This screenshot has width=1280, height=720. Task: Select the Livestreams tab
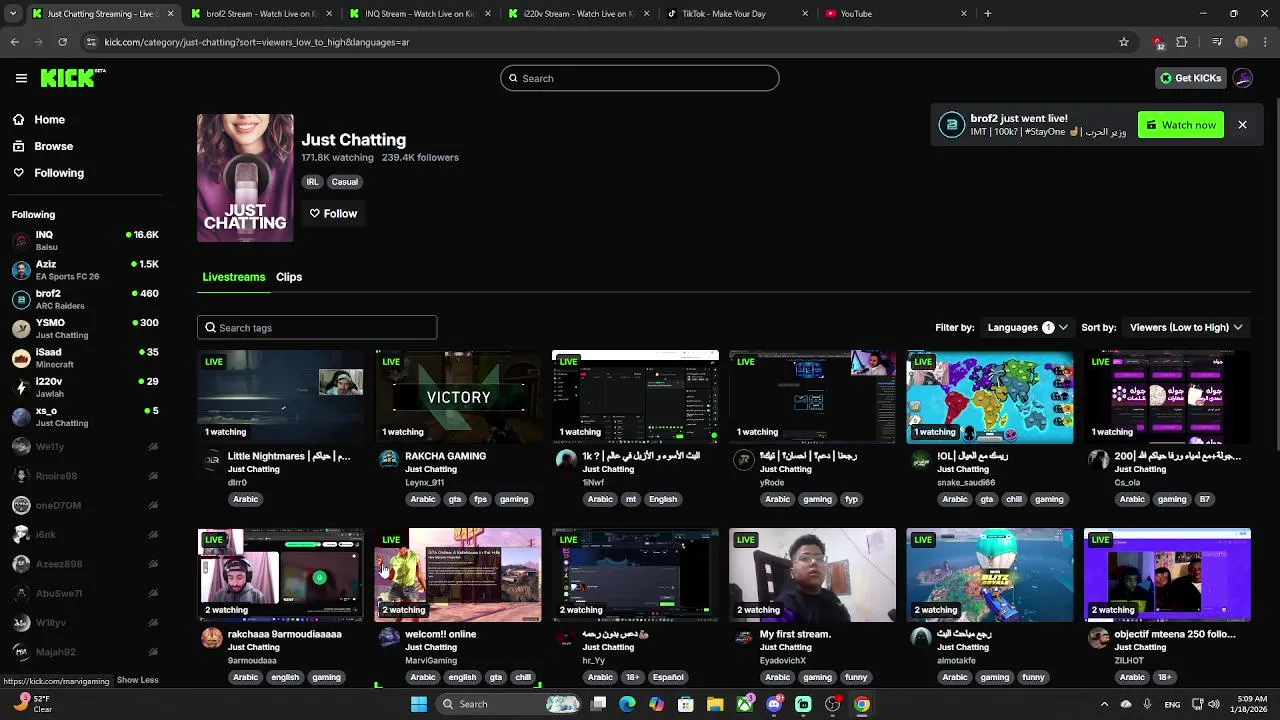[234, 277]
